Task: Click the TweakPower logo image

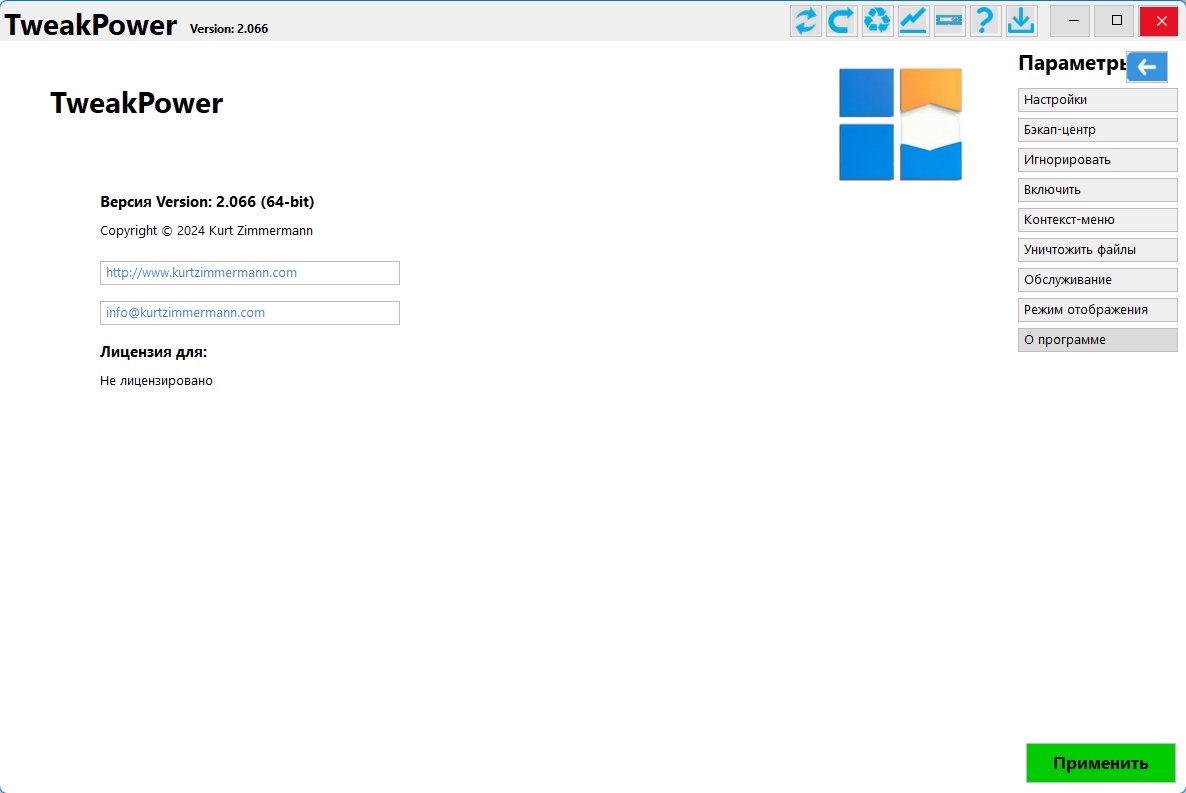Action: [900, 124]
